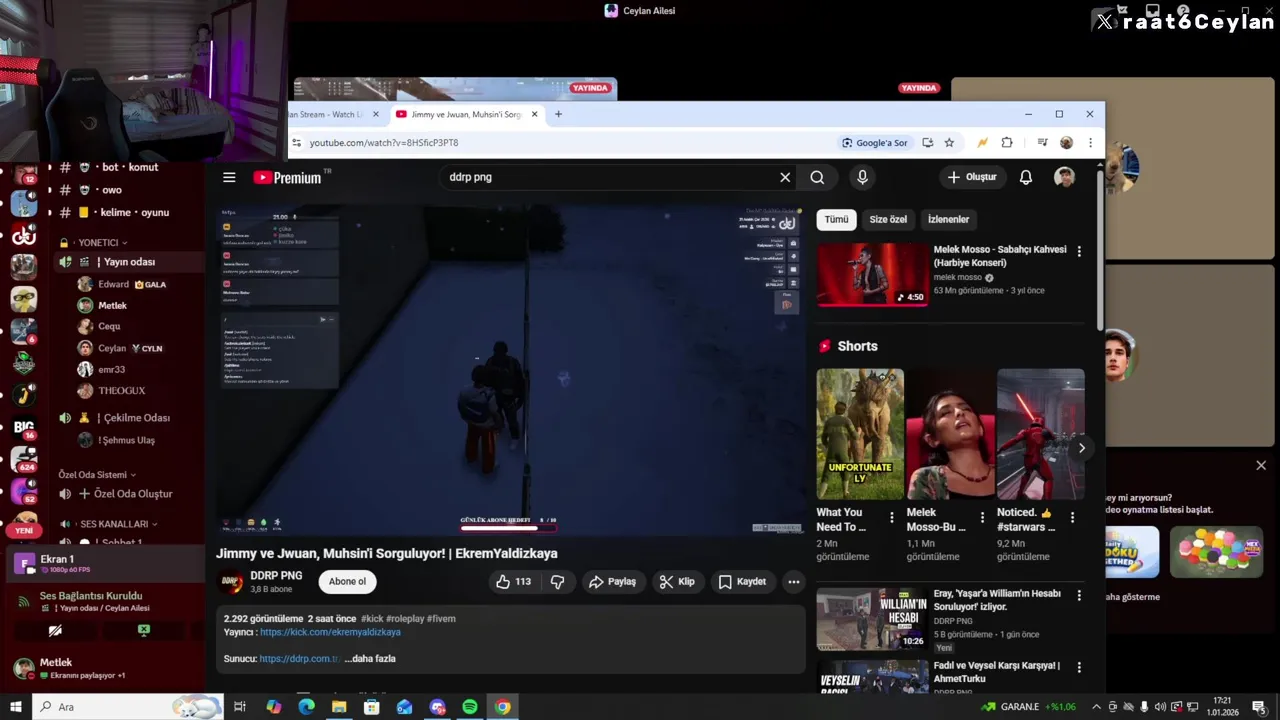Open the 'Noticed. #starwars' short thumbnail
1280x720 pixels.
tap(1041, 434)
